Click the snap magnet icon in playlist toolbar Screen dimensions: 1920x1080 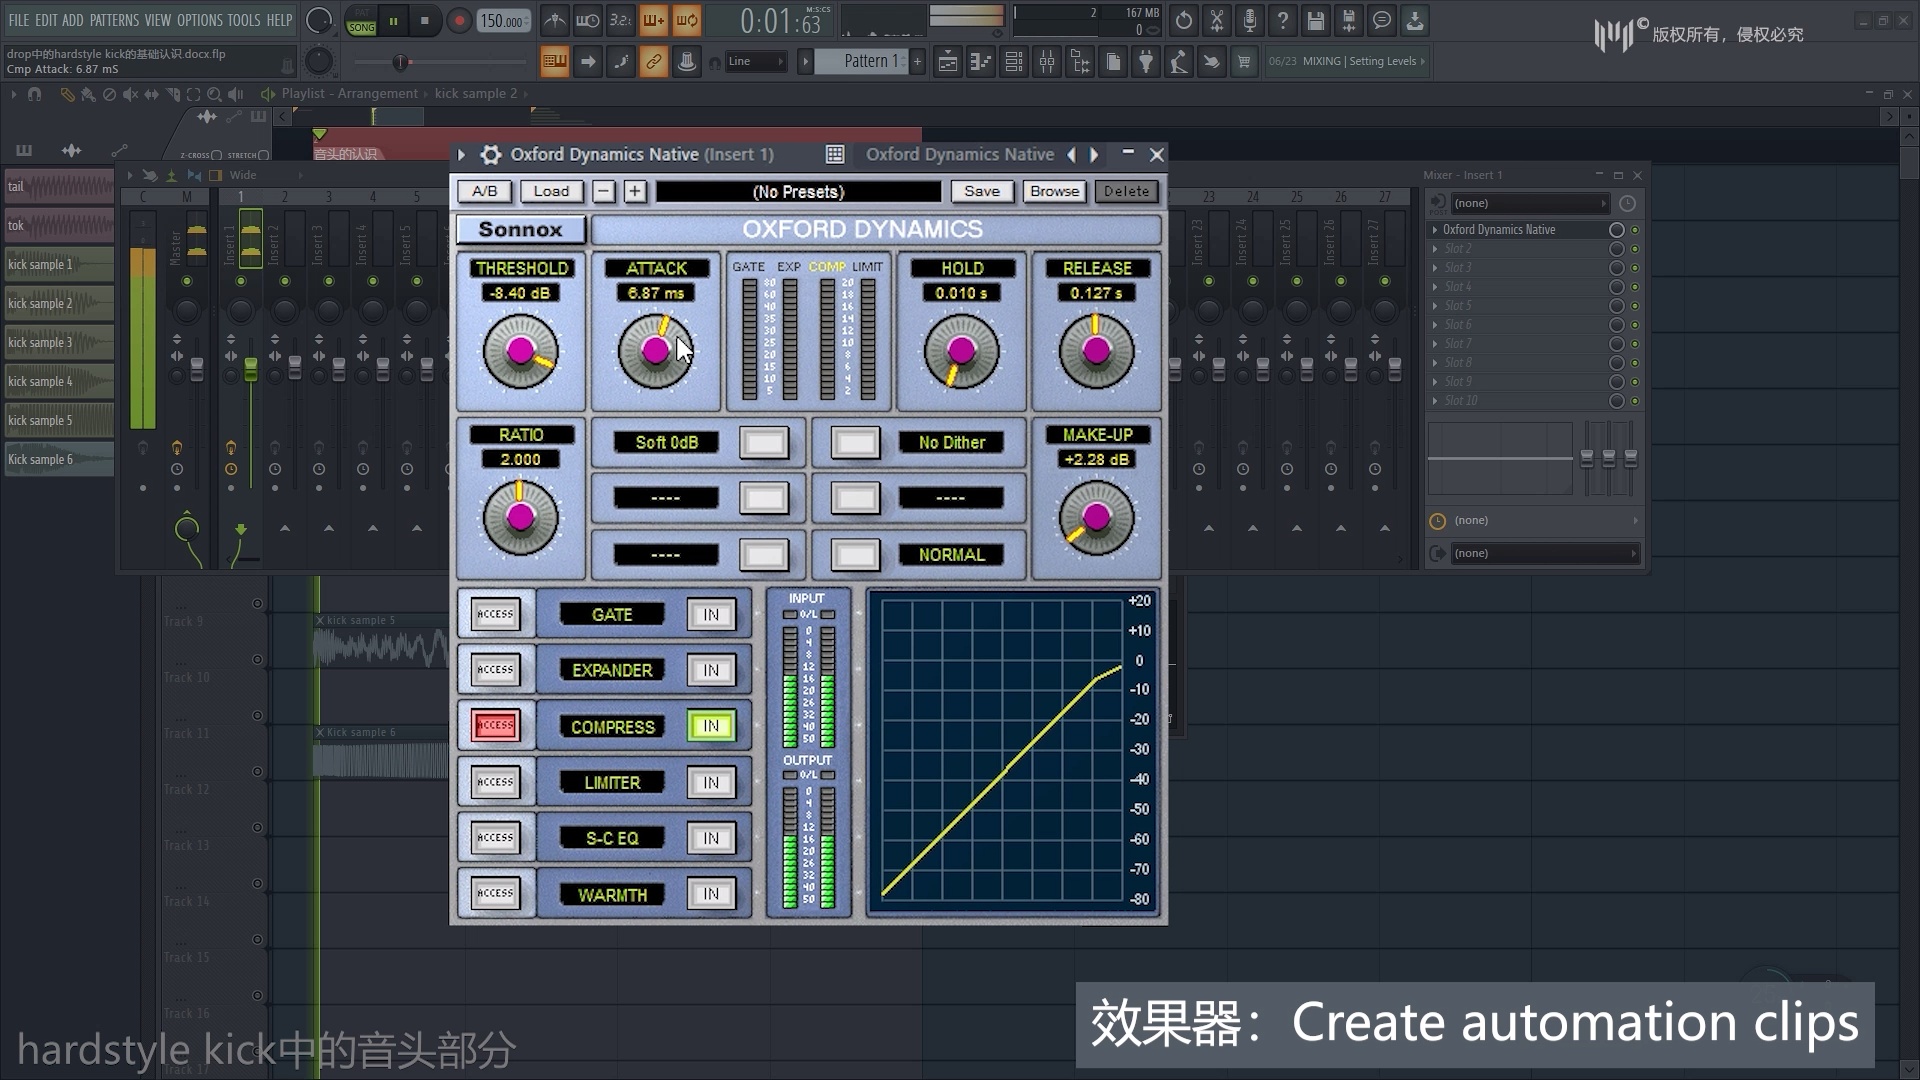(x=34, y=95)
